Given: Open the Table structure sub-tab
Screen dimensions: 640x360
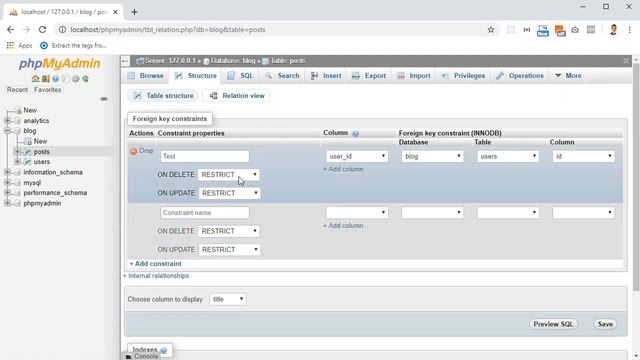Looking at the screenshot, I should coord(164,96).
